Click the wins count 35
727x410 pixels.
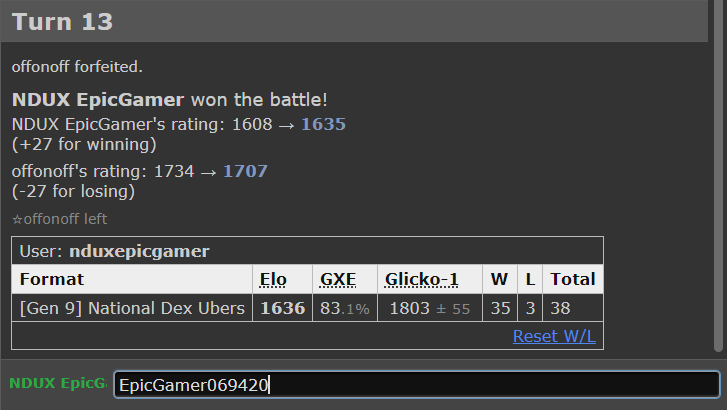coord(500,308)
